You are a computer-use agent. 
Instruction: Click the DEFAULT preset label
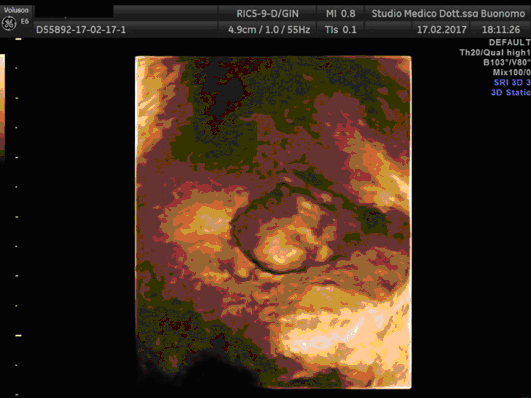click(509, 42)
